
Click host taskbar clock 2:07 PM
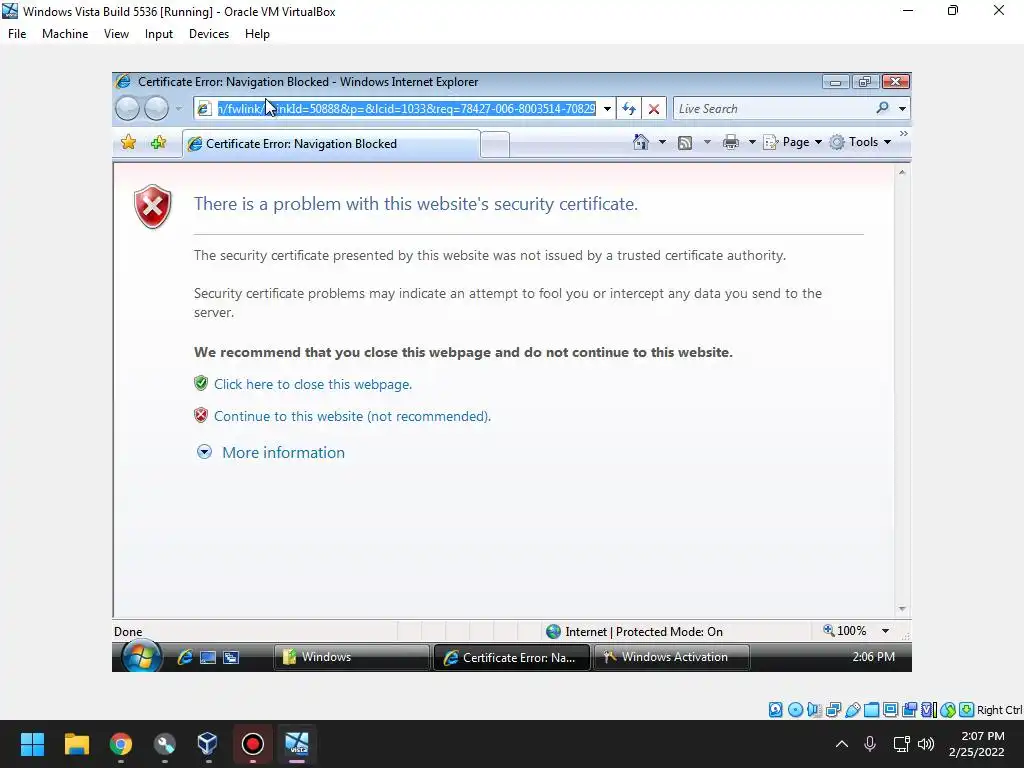point(983,736)
